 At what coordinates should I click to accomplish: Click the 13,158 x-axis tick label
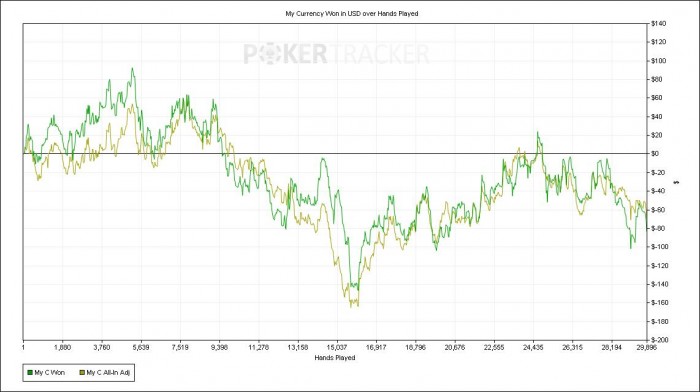click(x=298, y=347)
